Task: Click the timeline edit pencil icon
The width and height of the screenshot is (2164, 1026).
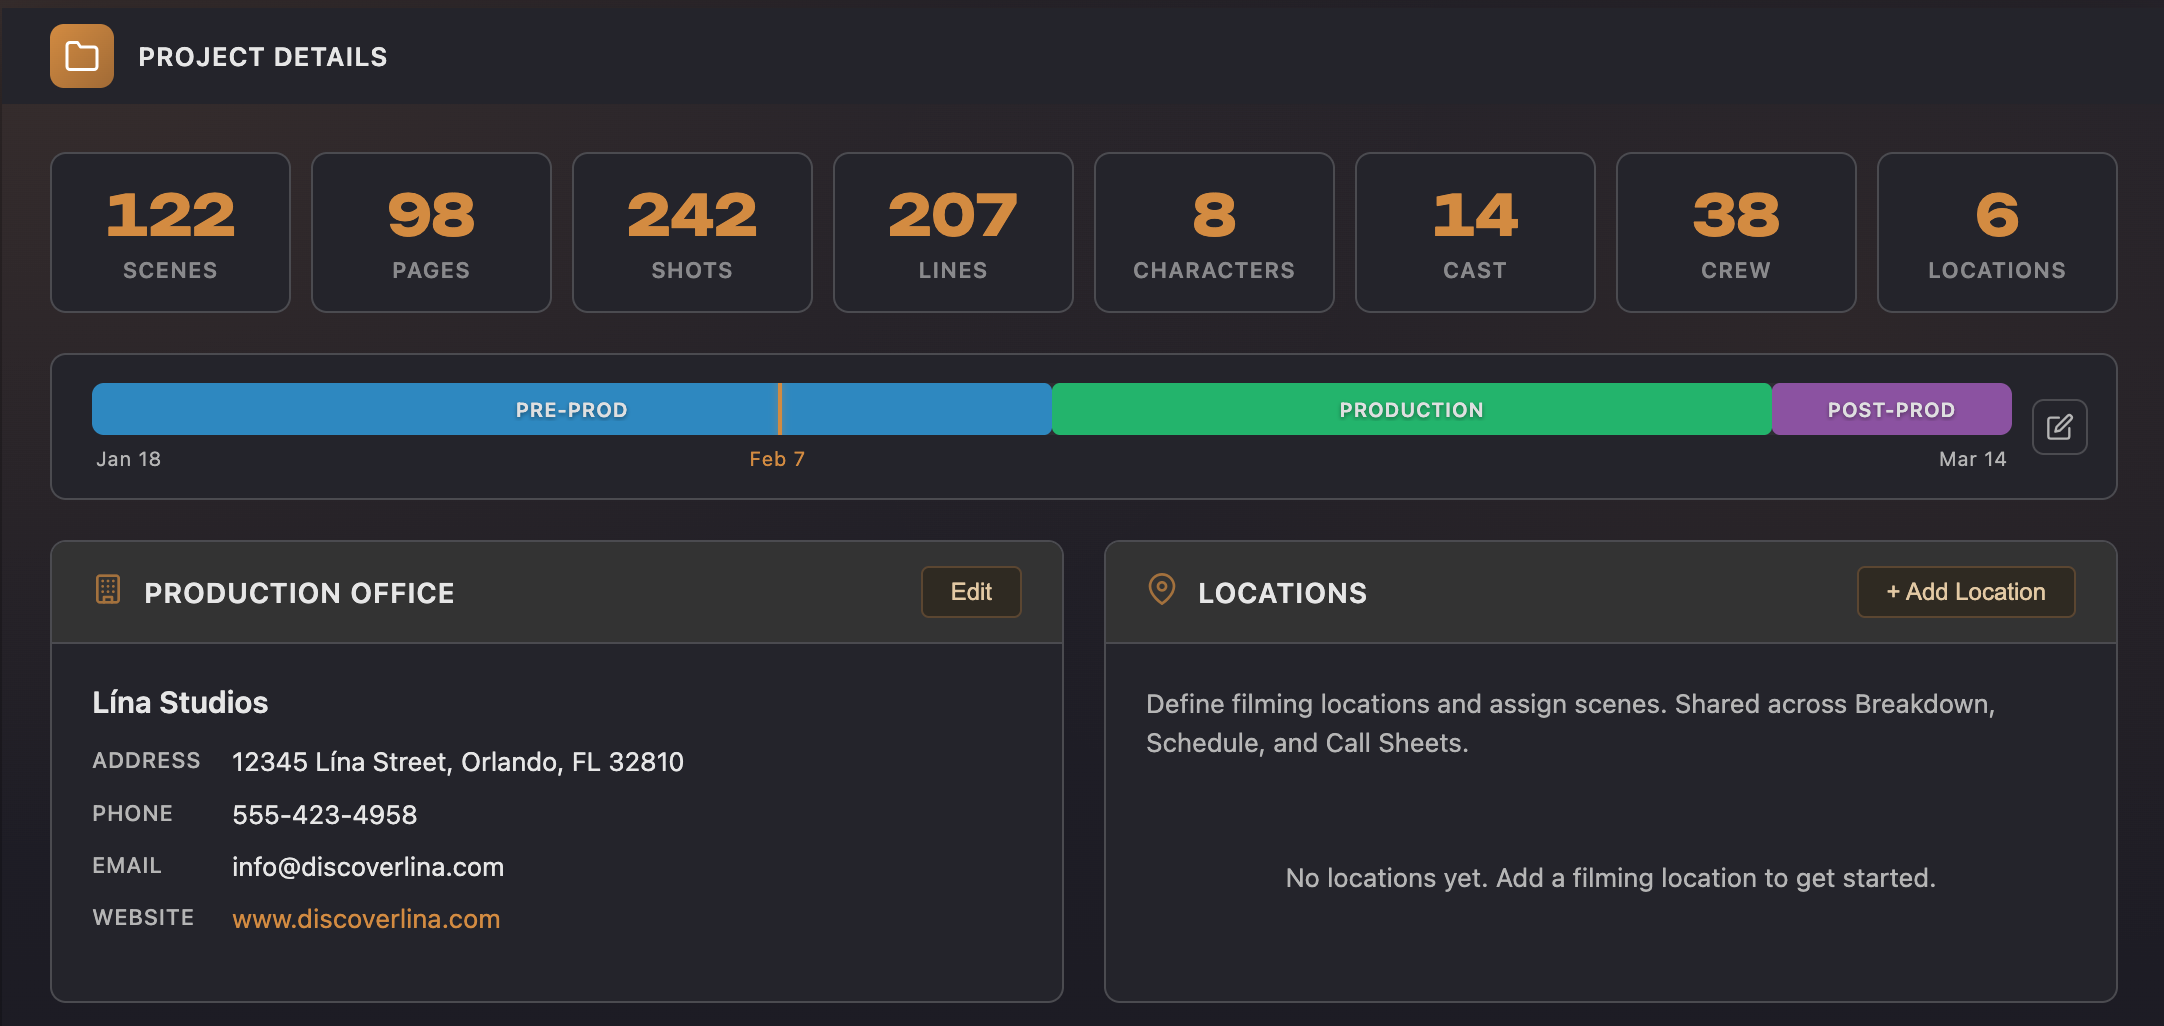Action: tap(2059, 427)
